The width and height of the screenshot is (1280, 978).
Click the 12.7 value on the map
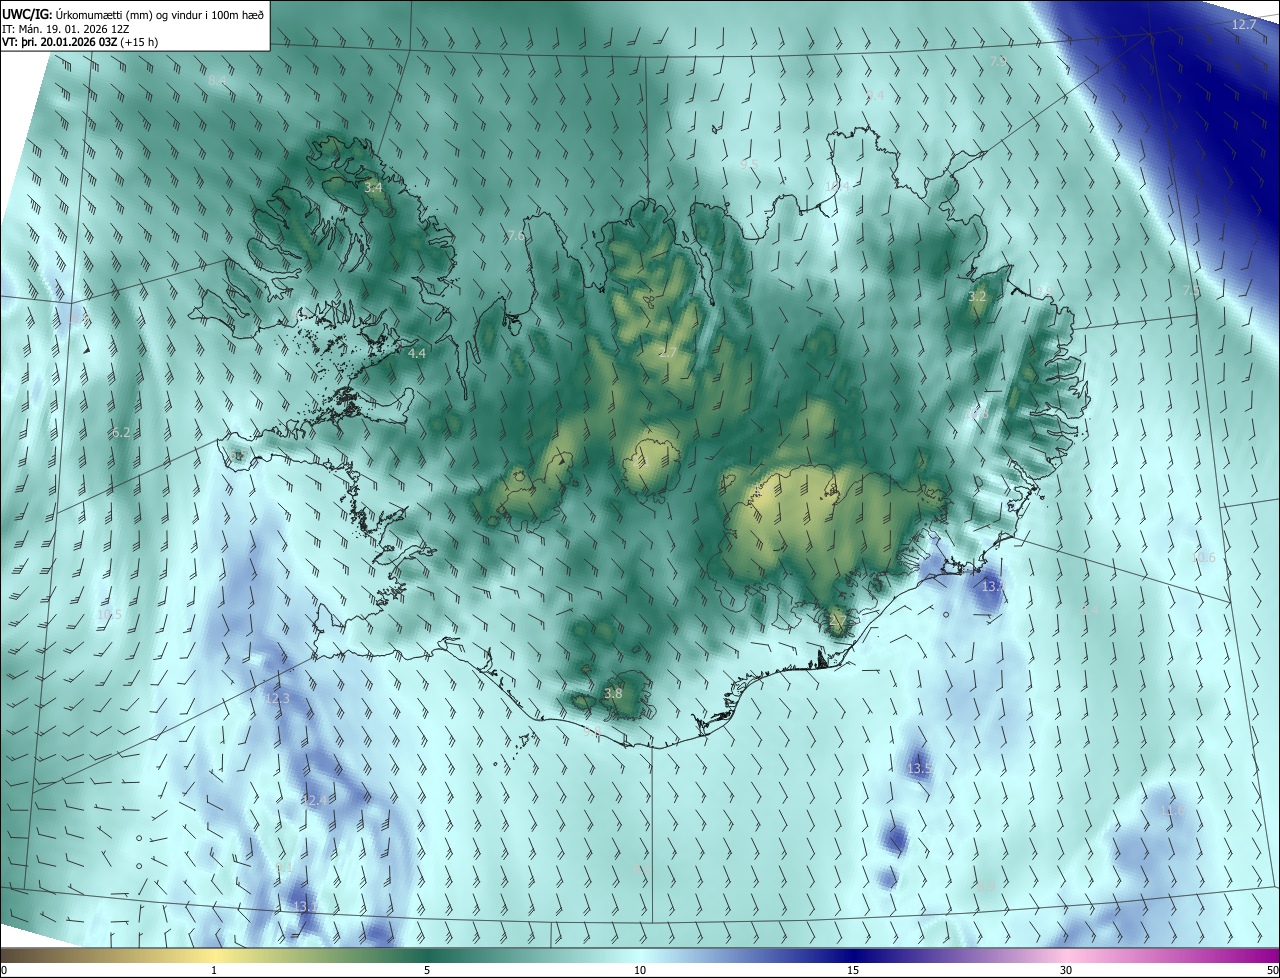pos(1243,24)
